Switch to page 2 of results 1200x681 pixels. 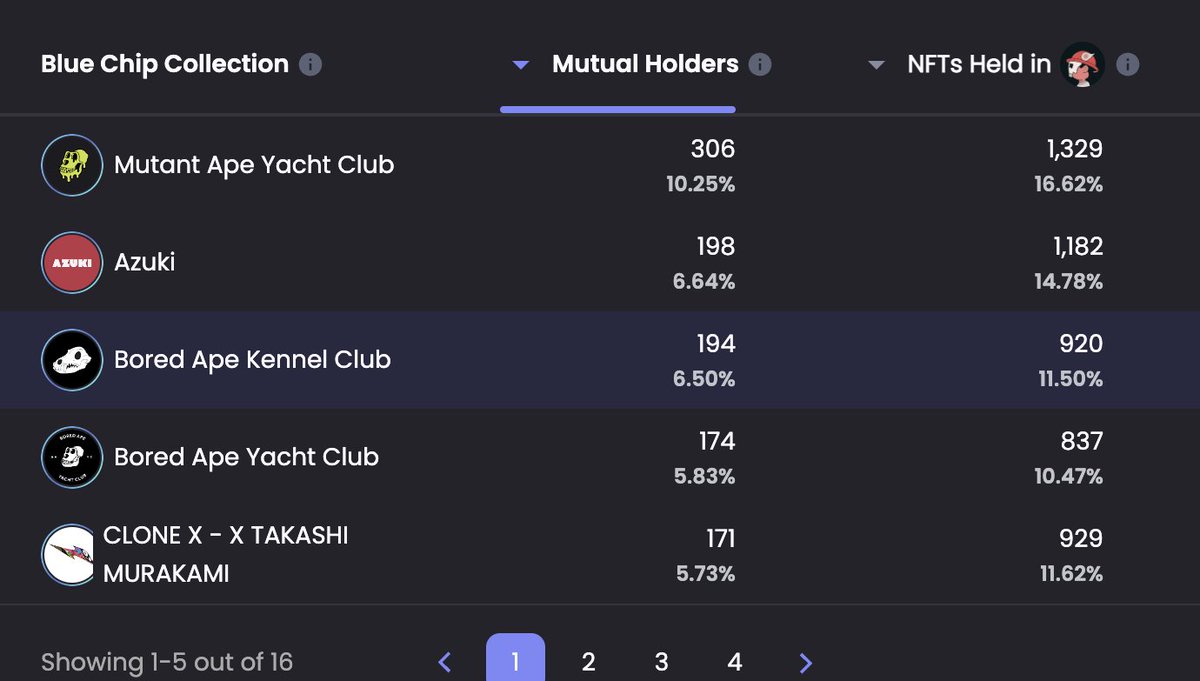click(588, 662)
